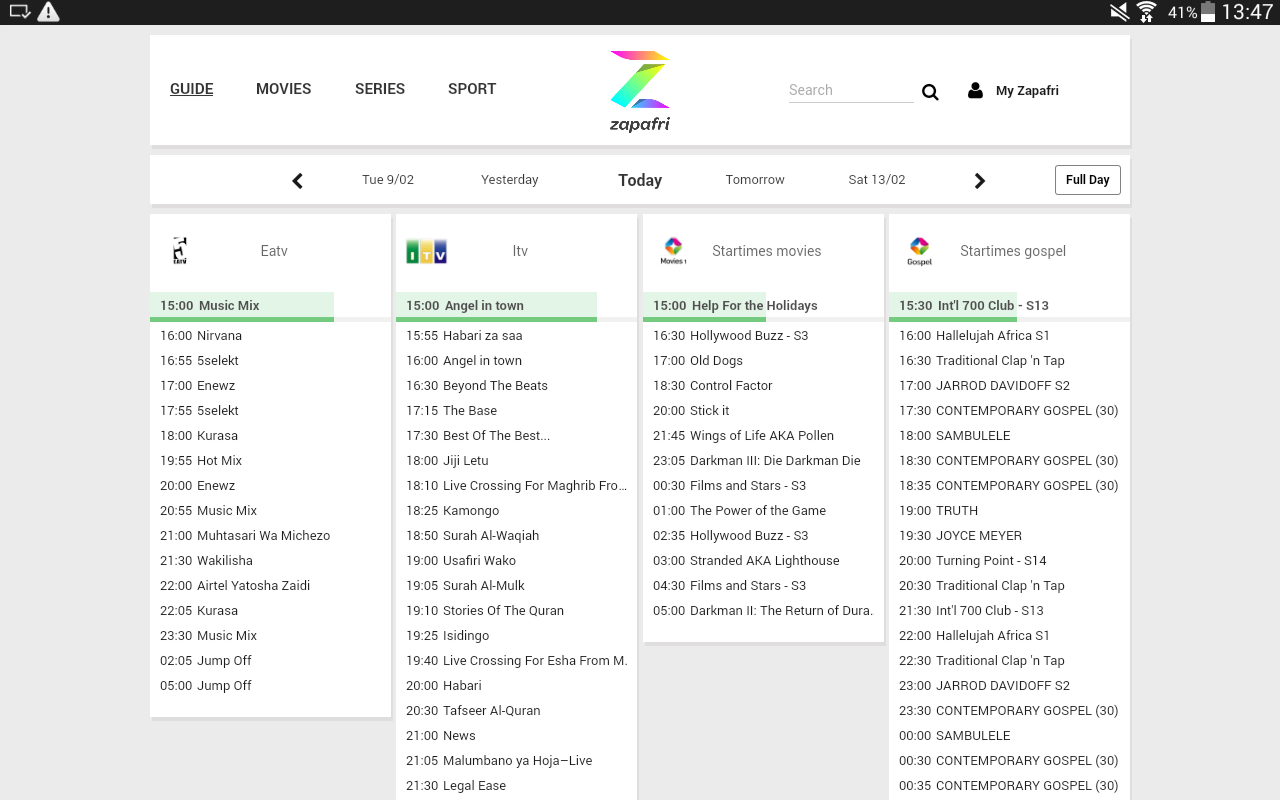1280x800 pixels.
Task: Open the Eatv channel name
Action: [x=274, y=251]
